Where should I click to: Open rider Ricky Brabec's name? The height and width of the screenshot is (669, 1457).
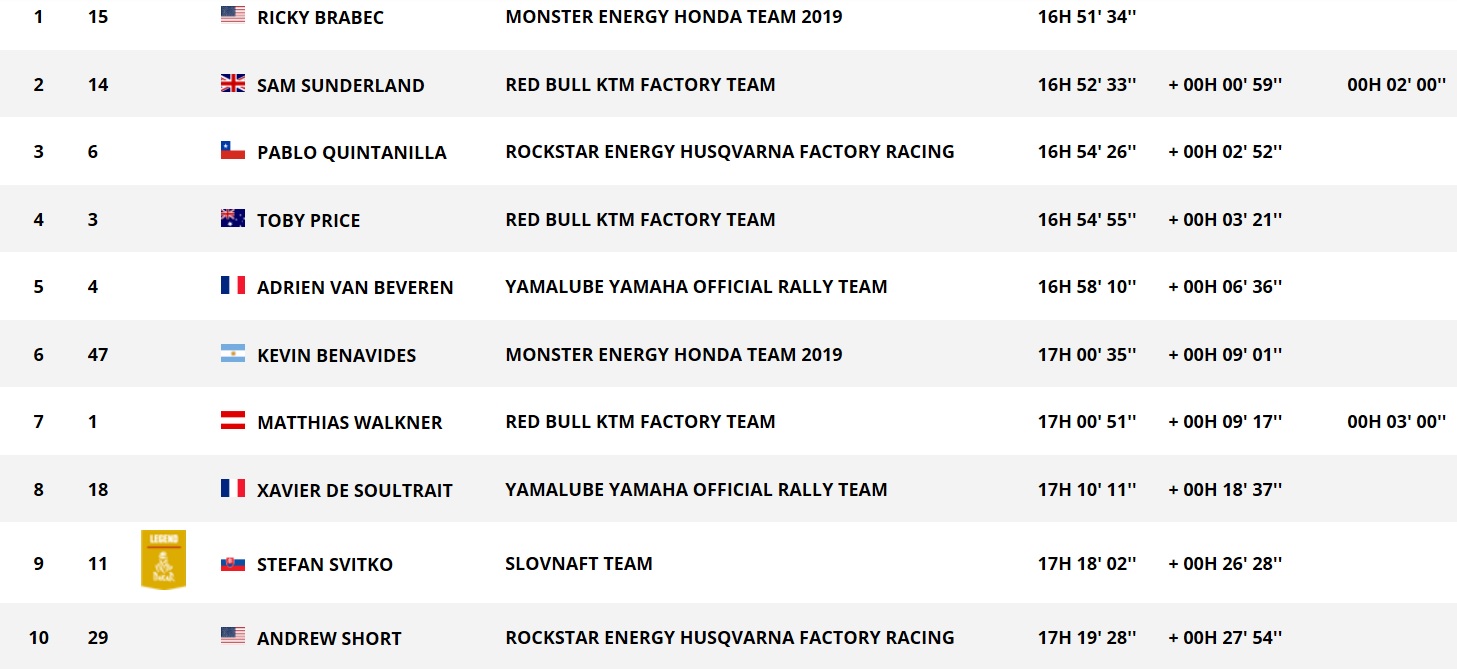pyautogui.click(x=320, y=18)
